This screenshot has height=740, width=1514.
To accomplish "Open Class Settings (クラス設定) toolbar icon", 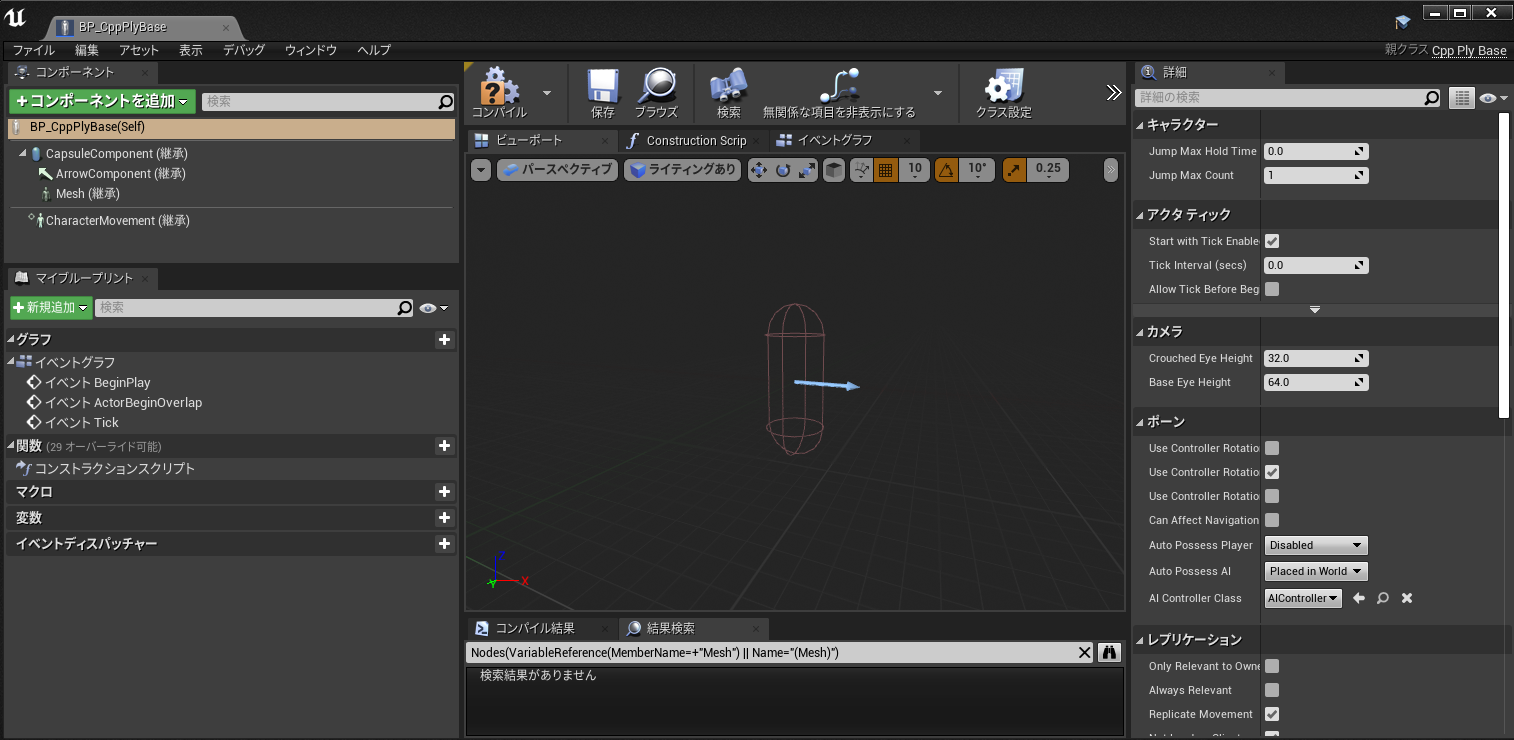I will [x=1003, y=87].
